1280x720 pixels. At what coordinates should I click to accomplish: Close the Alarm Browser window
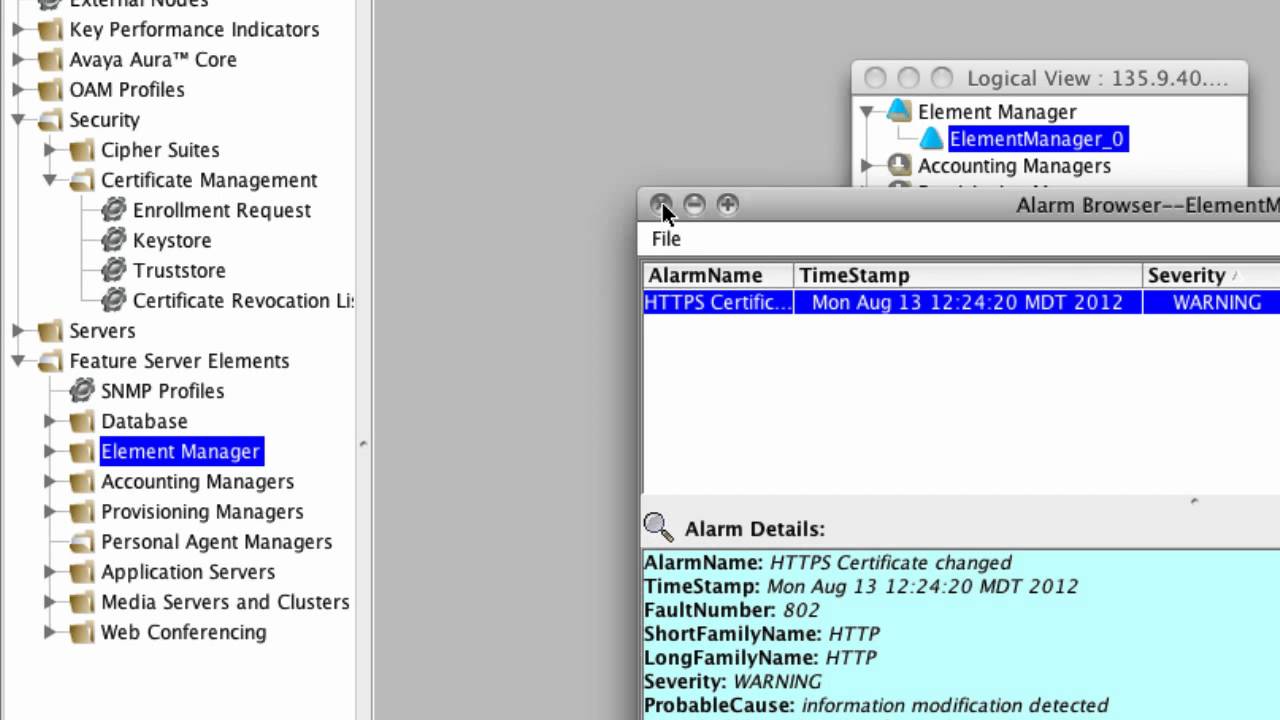(x=661, y=205)
